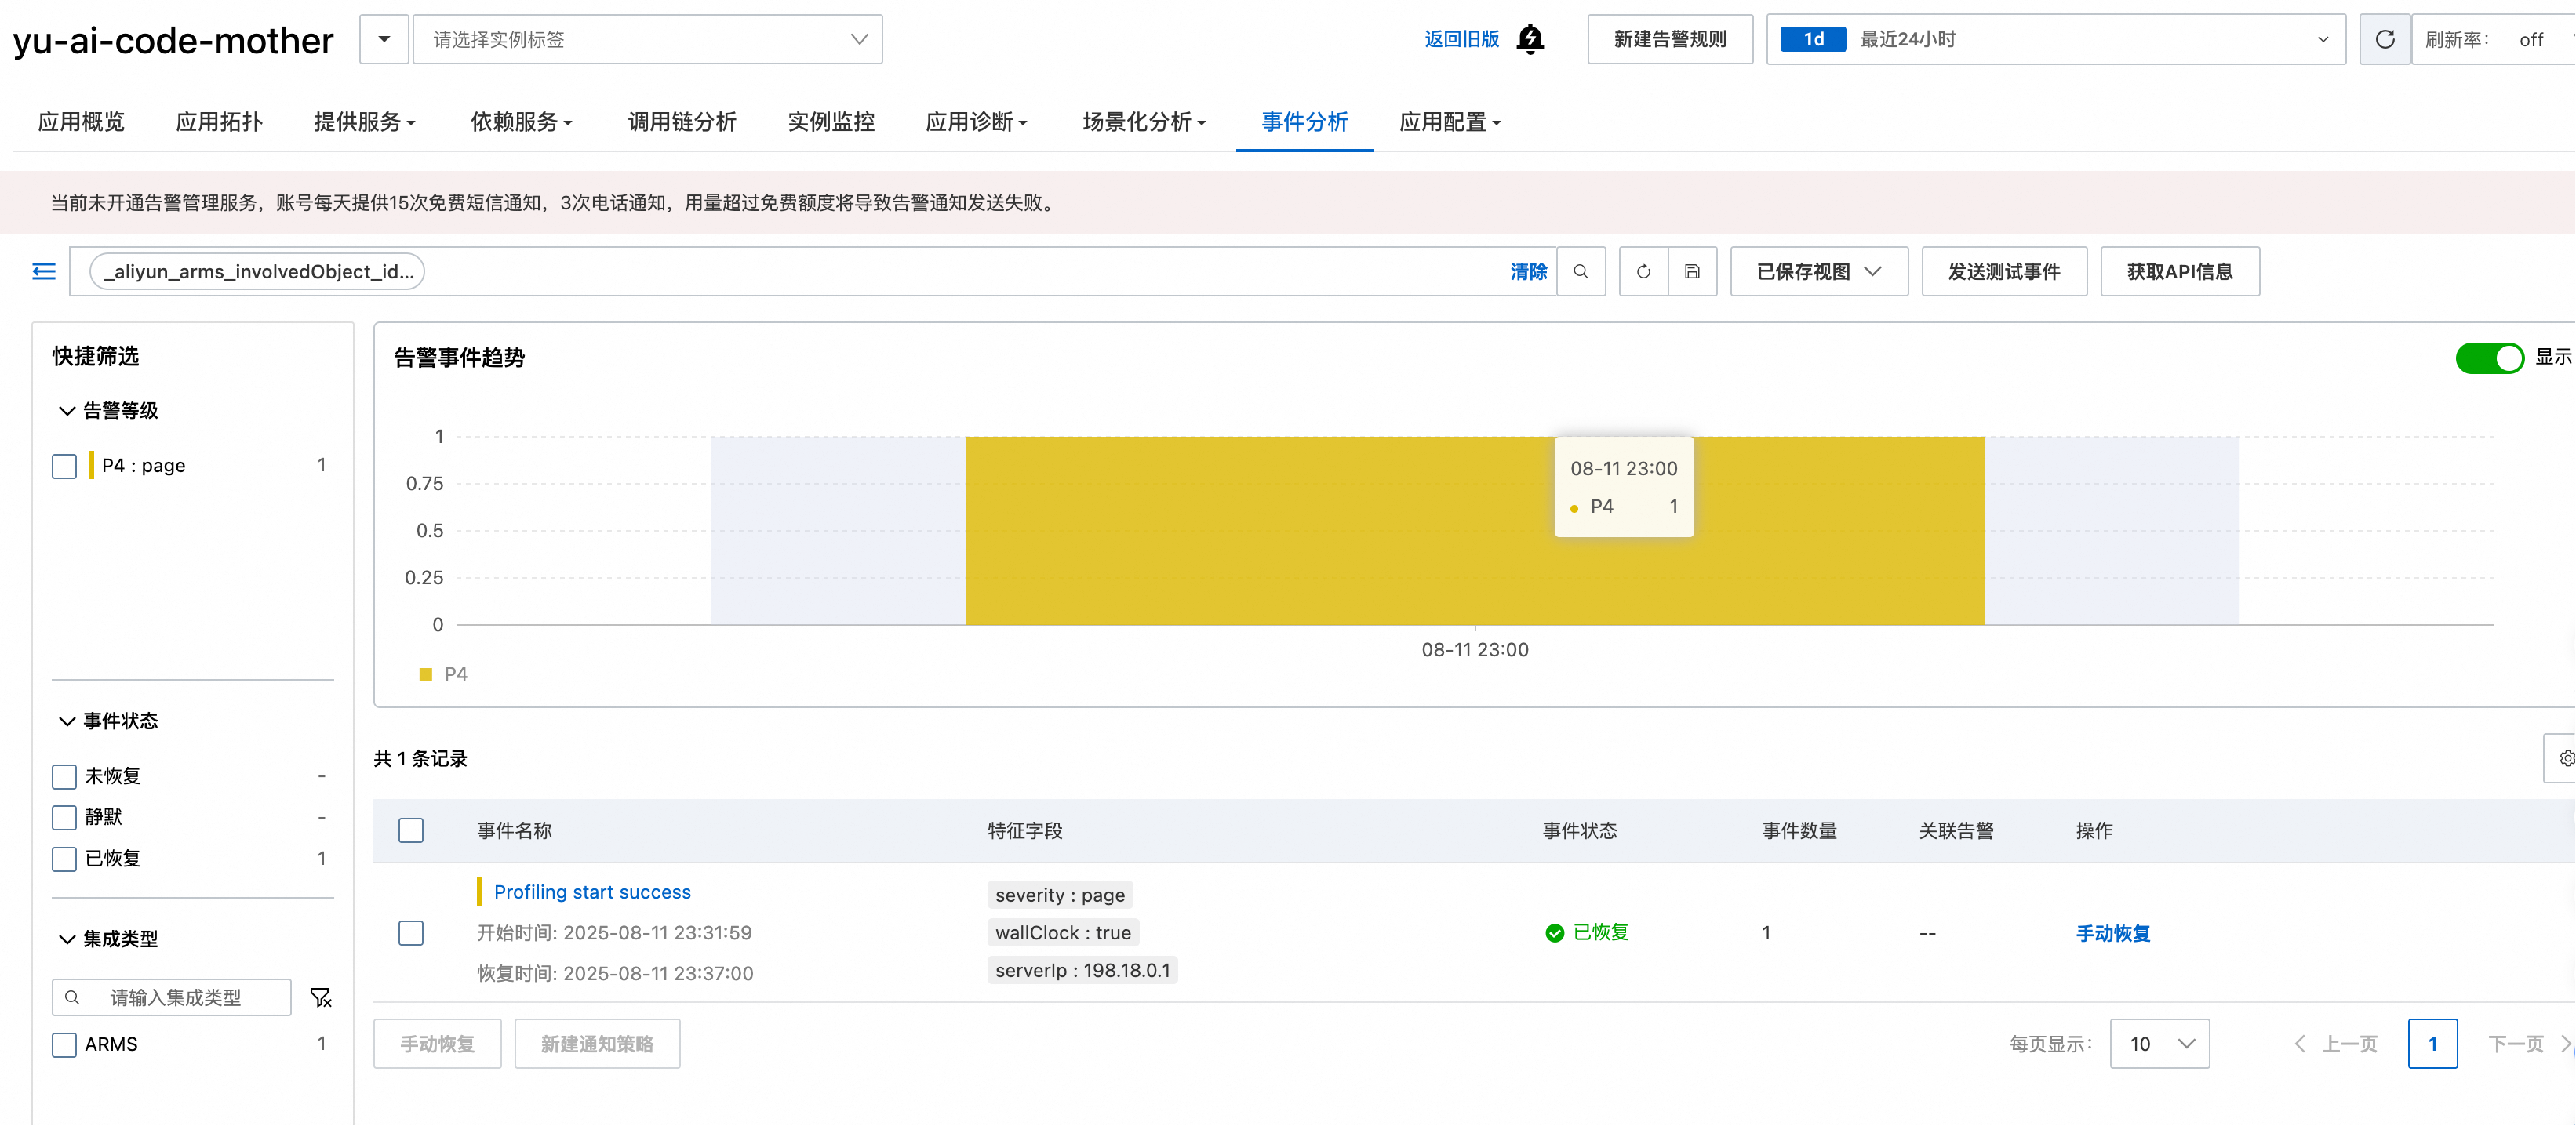Click the save view disk icon

pyautogui.click(x=1692, y=271)
